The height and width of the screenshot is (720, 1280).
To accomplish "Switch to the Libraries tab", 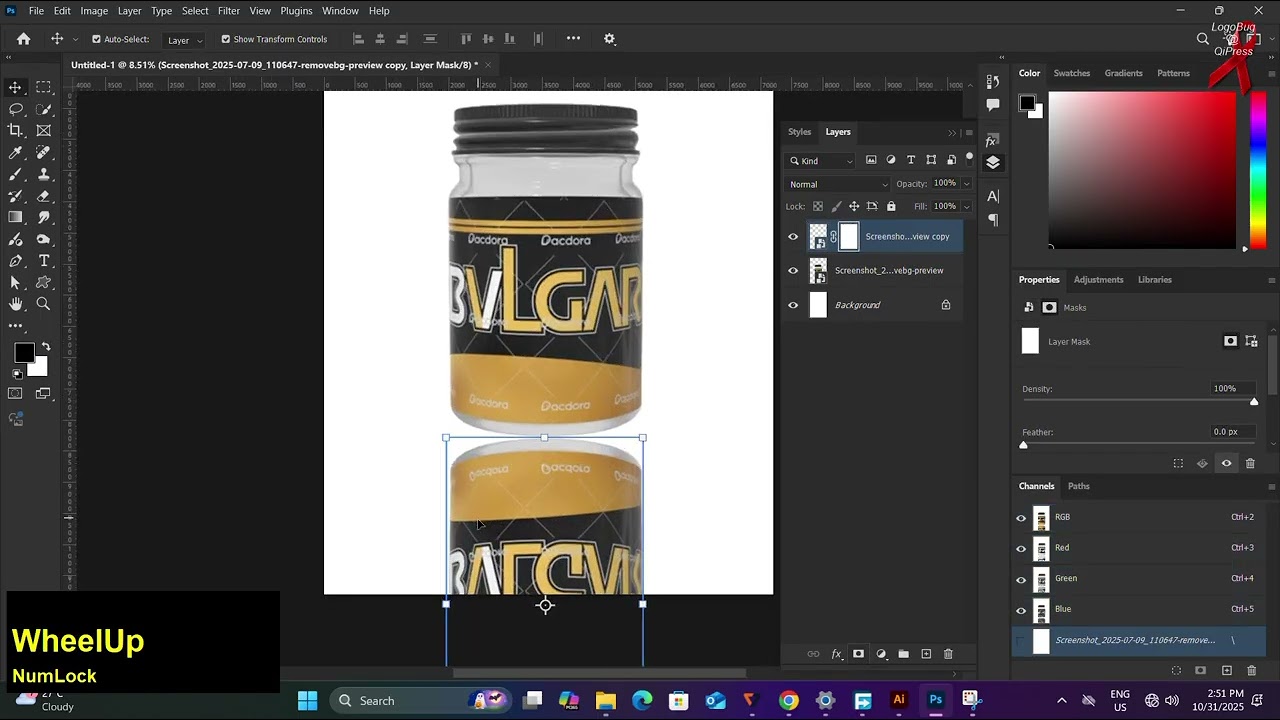I will (1154, 280).
